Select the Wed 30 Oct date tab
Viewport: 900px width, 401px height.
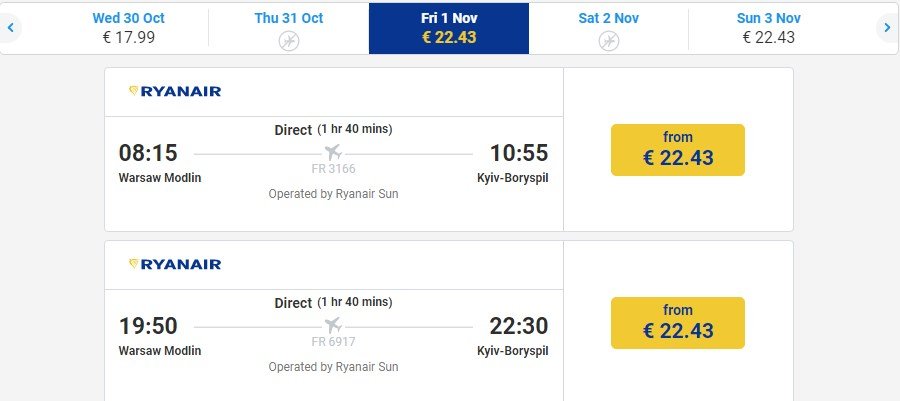(x=128, y=28)
